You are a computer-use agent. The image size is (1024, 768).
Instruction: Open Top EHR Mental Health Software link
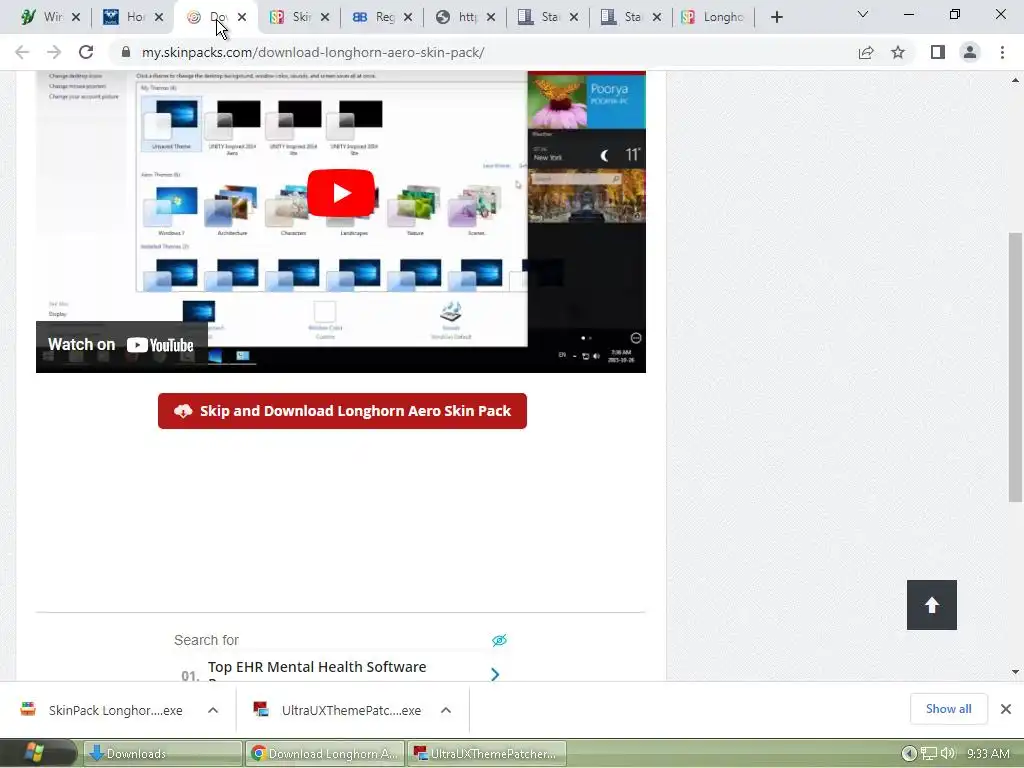(317, 667)
